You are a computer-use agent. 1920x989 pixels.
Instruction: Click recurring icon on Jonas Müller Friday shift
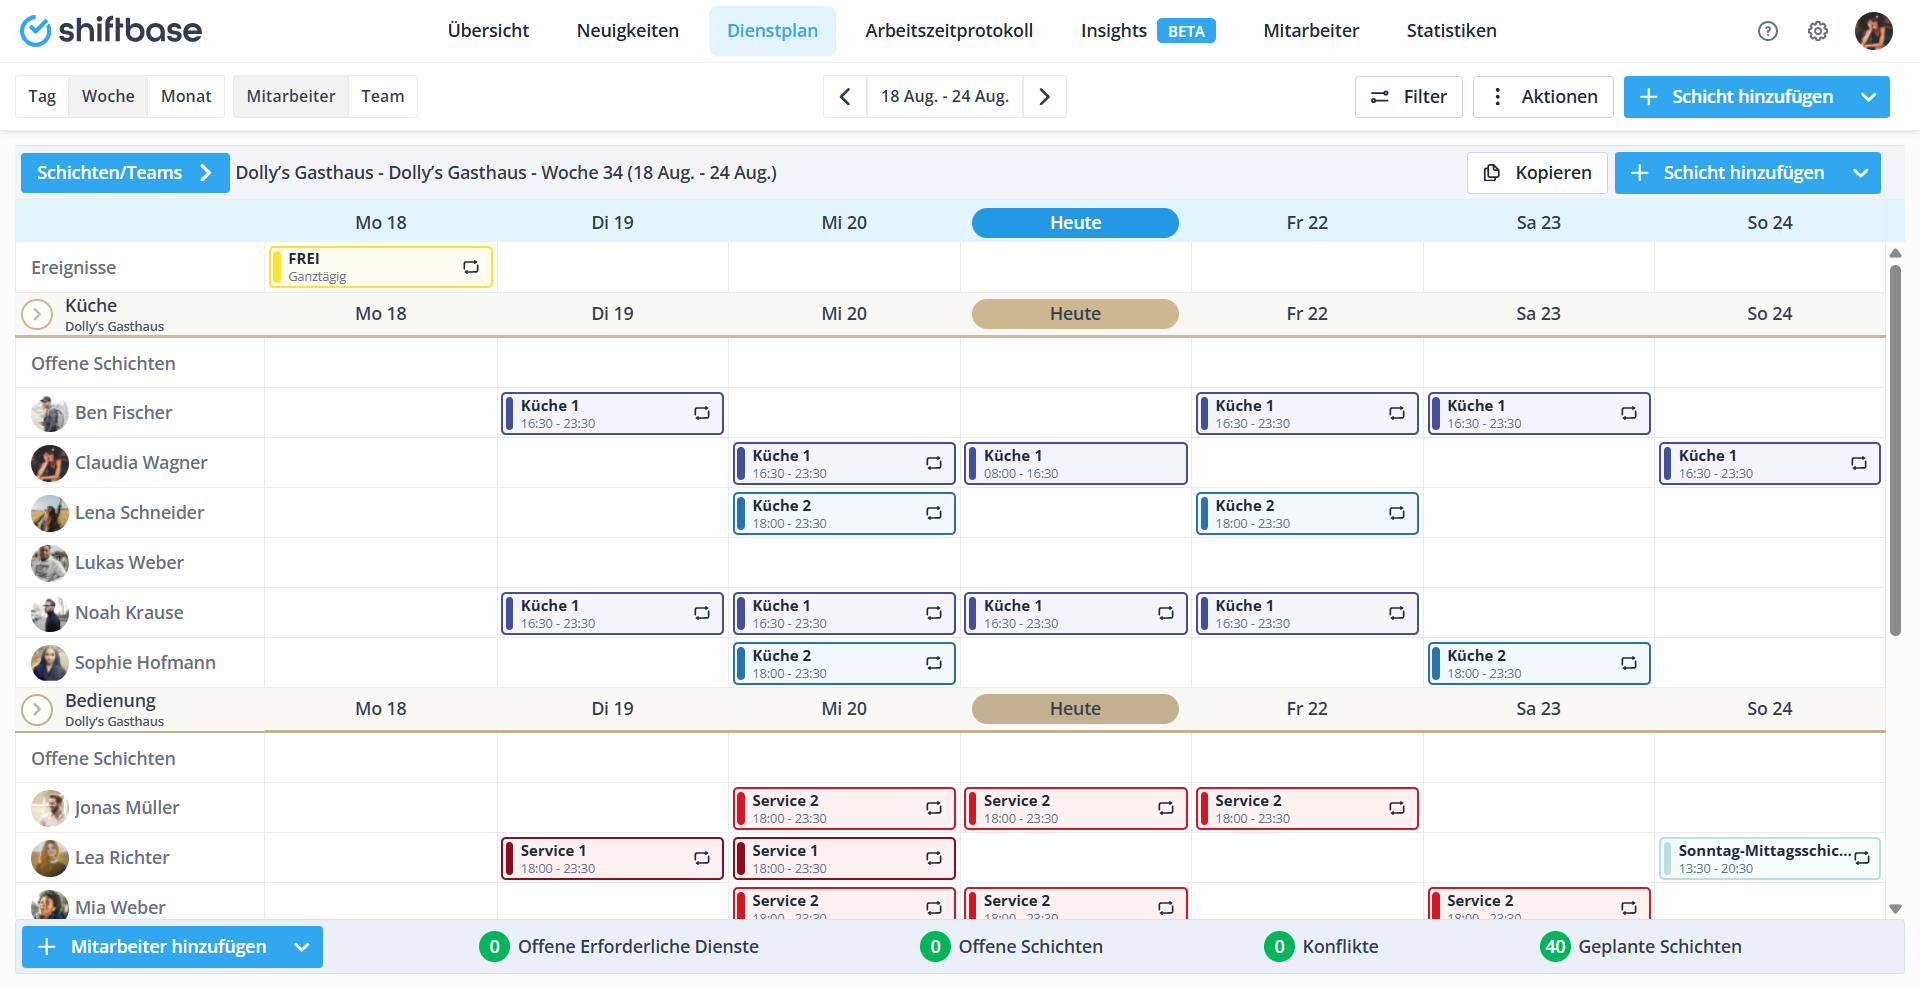click(x=1397, y=808)
